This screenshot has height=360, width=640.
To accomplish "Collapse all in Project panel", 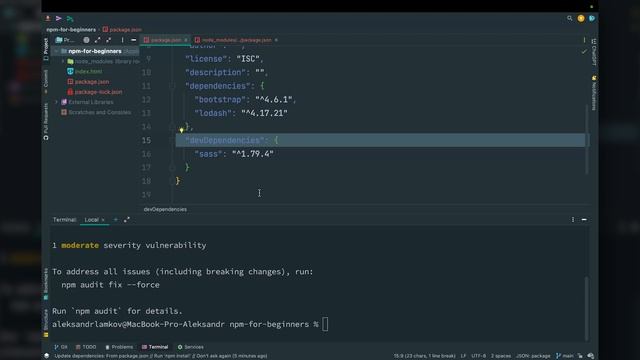I will point(109,40).
